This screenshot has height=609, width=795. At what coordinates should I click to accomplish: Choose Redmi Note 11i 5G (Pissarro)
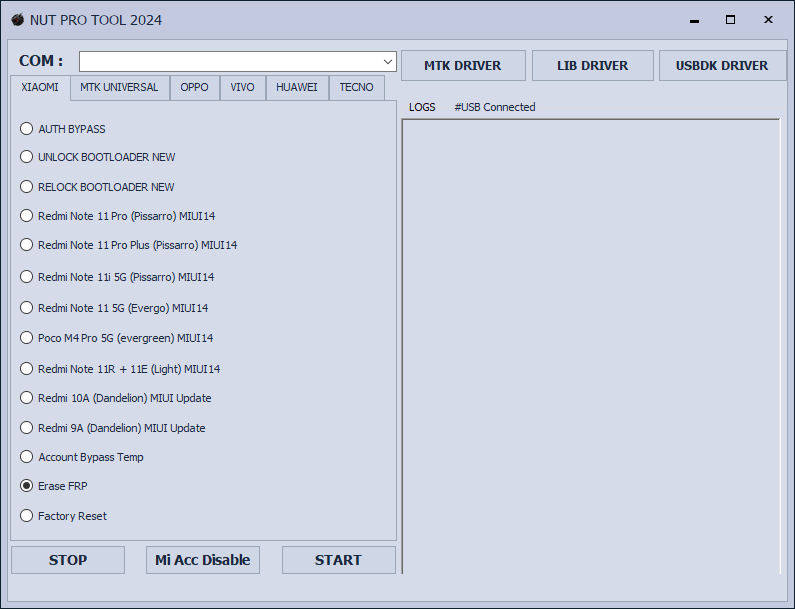point(117,277)
